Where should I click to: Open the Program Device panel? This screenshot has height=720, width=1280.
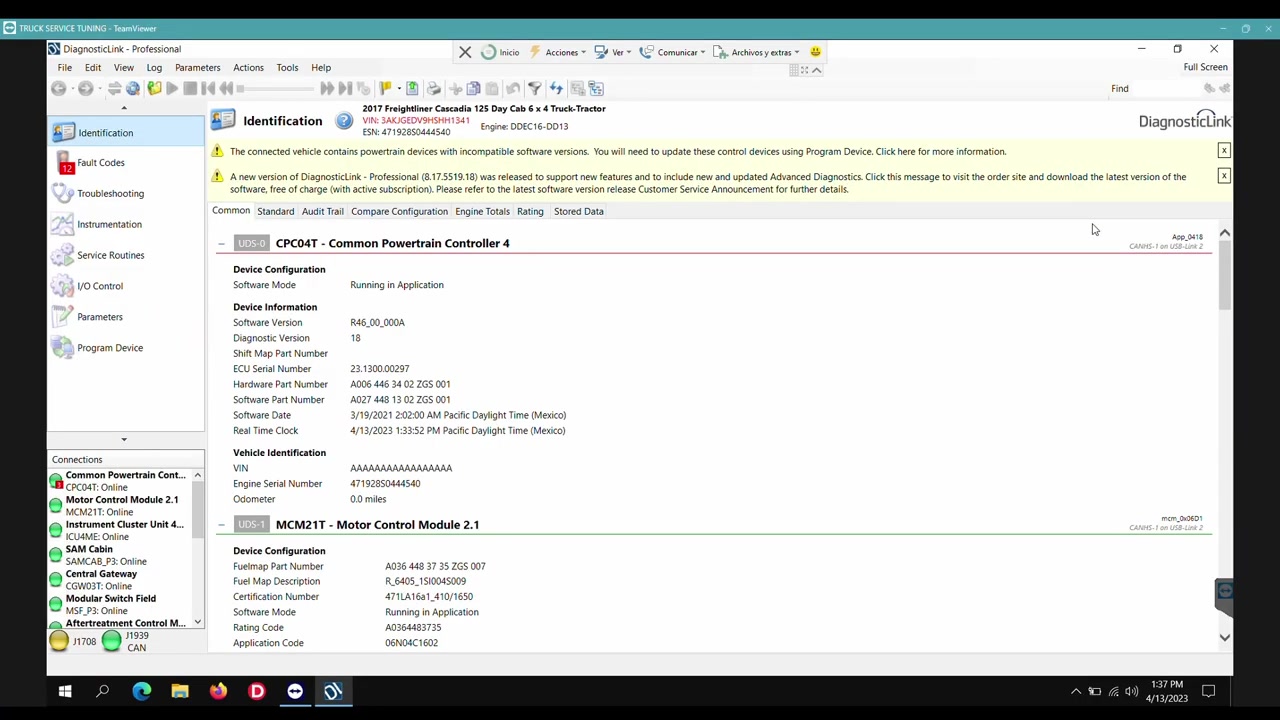pos(109,348)
